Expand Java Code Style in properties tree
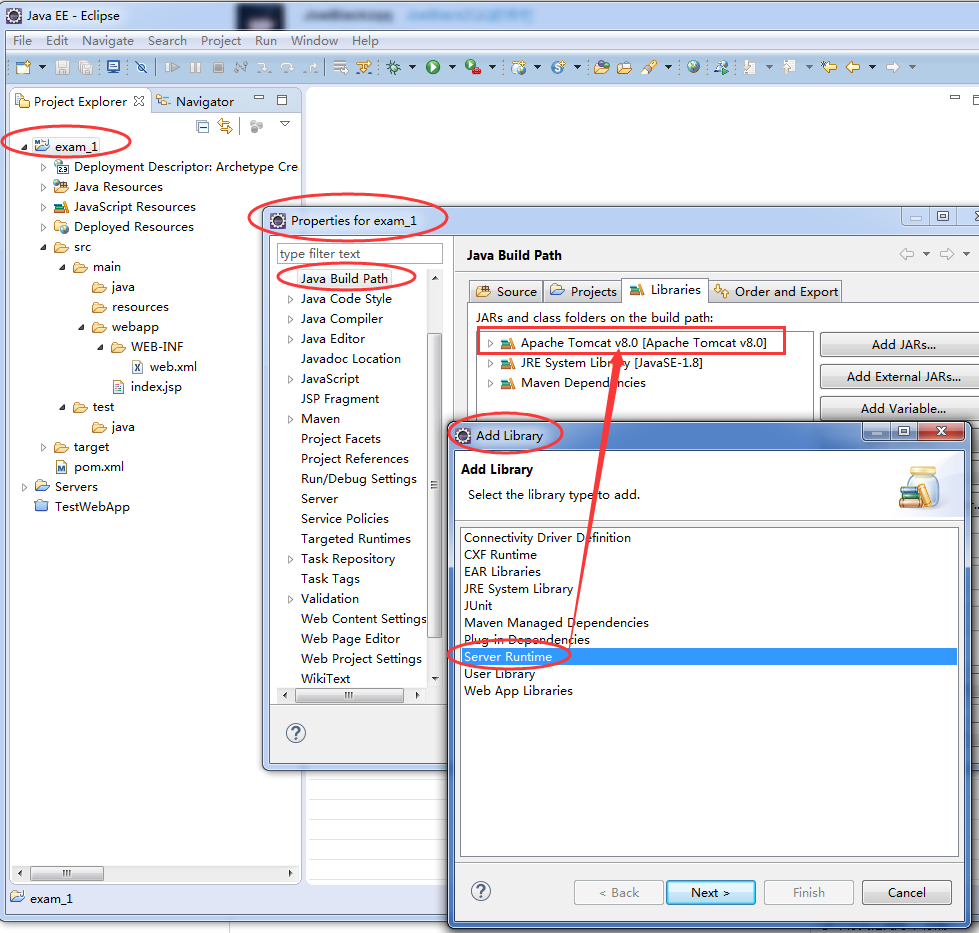The height and width of the screenshot is (933, 979). (x=290, y=299)
